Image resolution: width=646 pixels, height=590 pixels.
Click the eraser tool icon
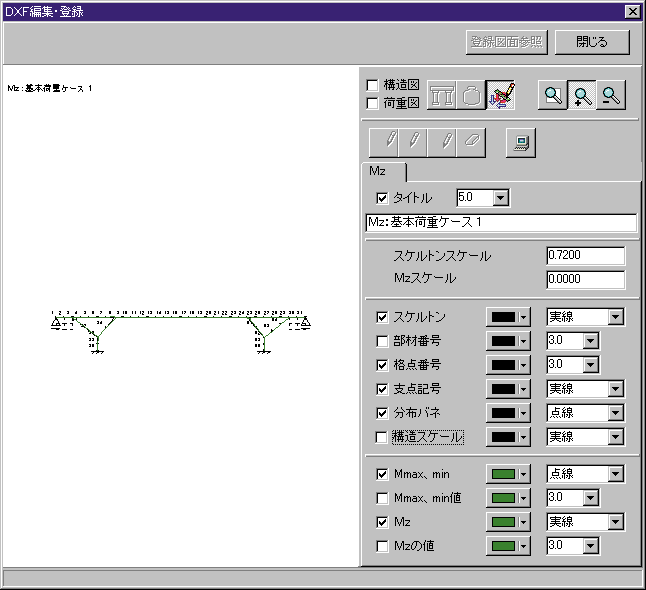[x=471, y=143]
